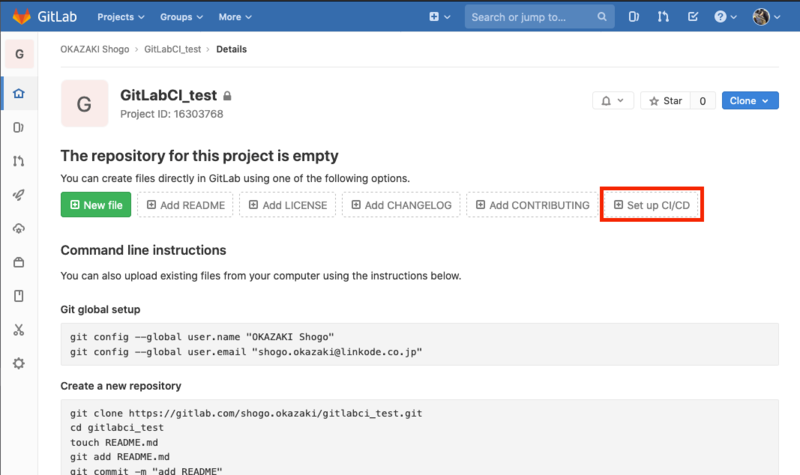Open Issues icon in left sidebar
The height and width of the screenshot is (475, 800).
pos(18,128)
